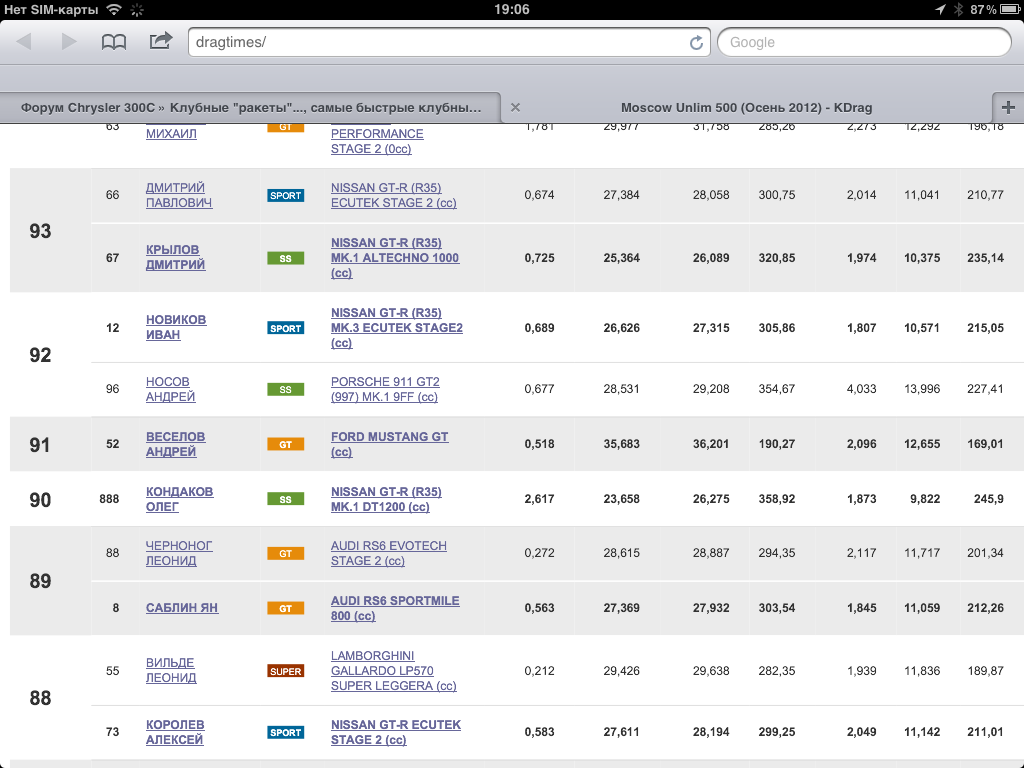The width and height of the screenshot is (1024, 768).
Task: Tap speed value 245,9
Action: 989,499
